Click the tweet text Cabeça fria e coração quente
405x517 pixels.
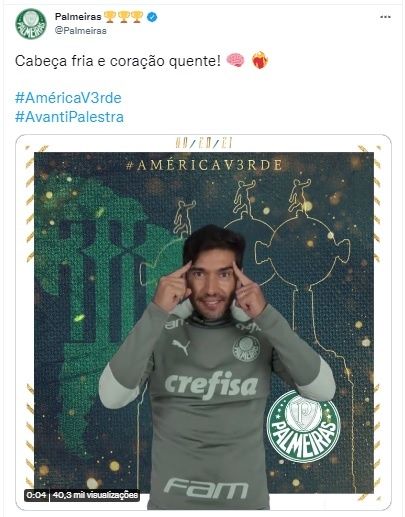click(x=118, y=61)
